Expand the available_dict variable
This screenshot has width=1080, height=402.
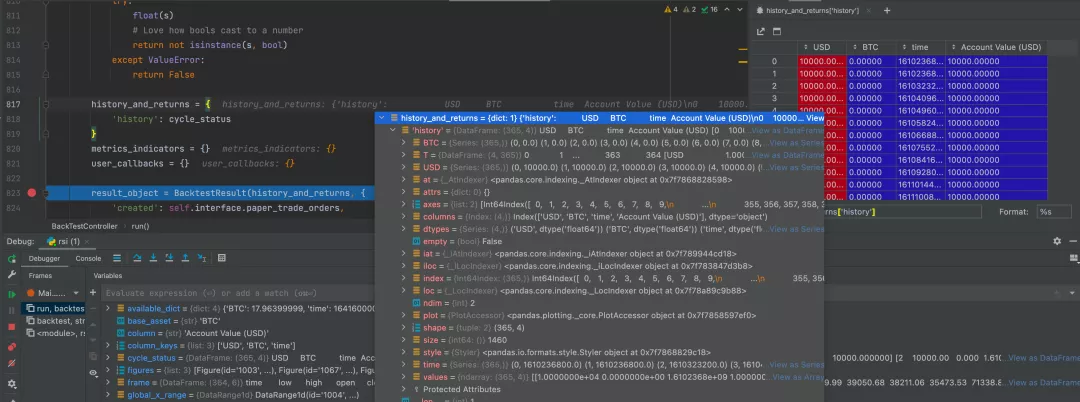(x=108, y=308)
